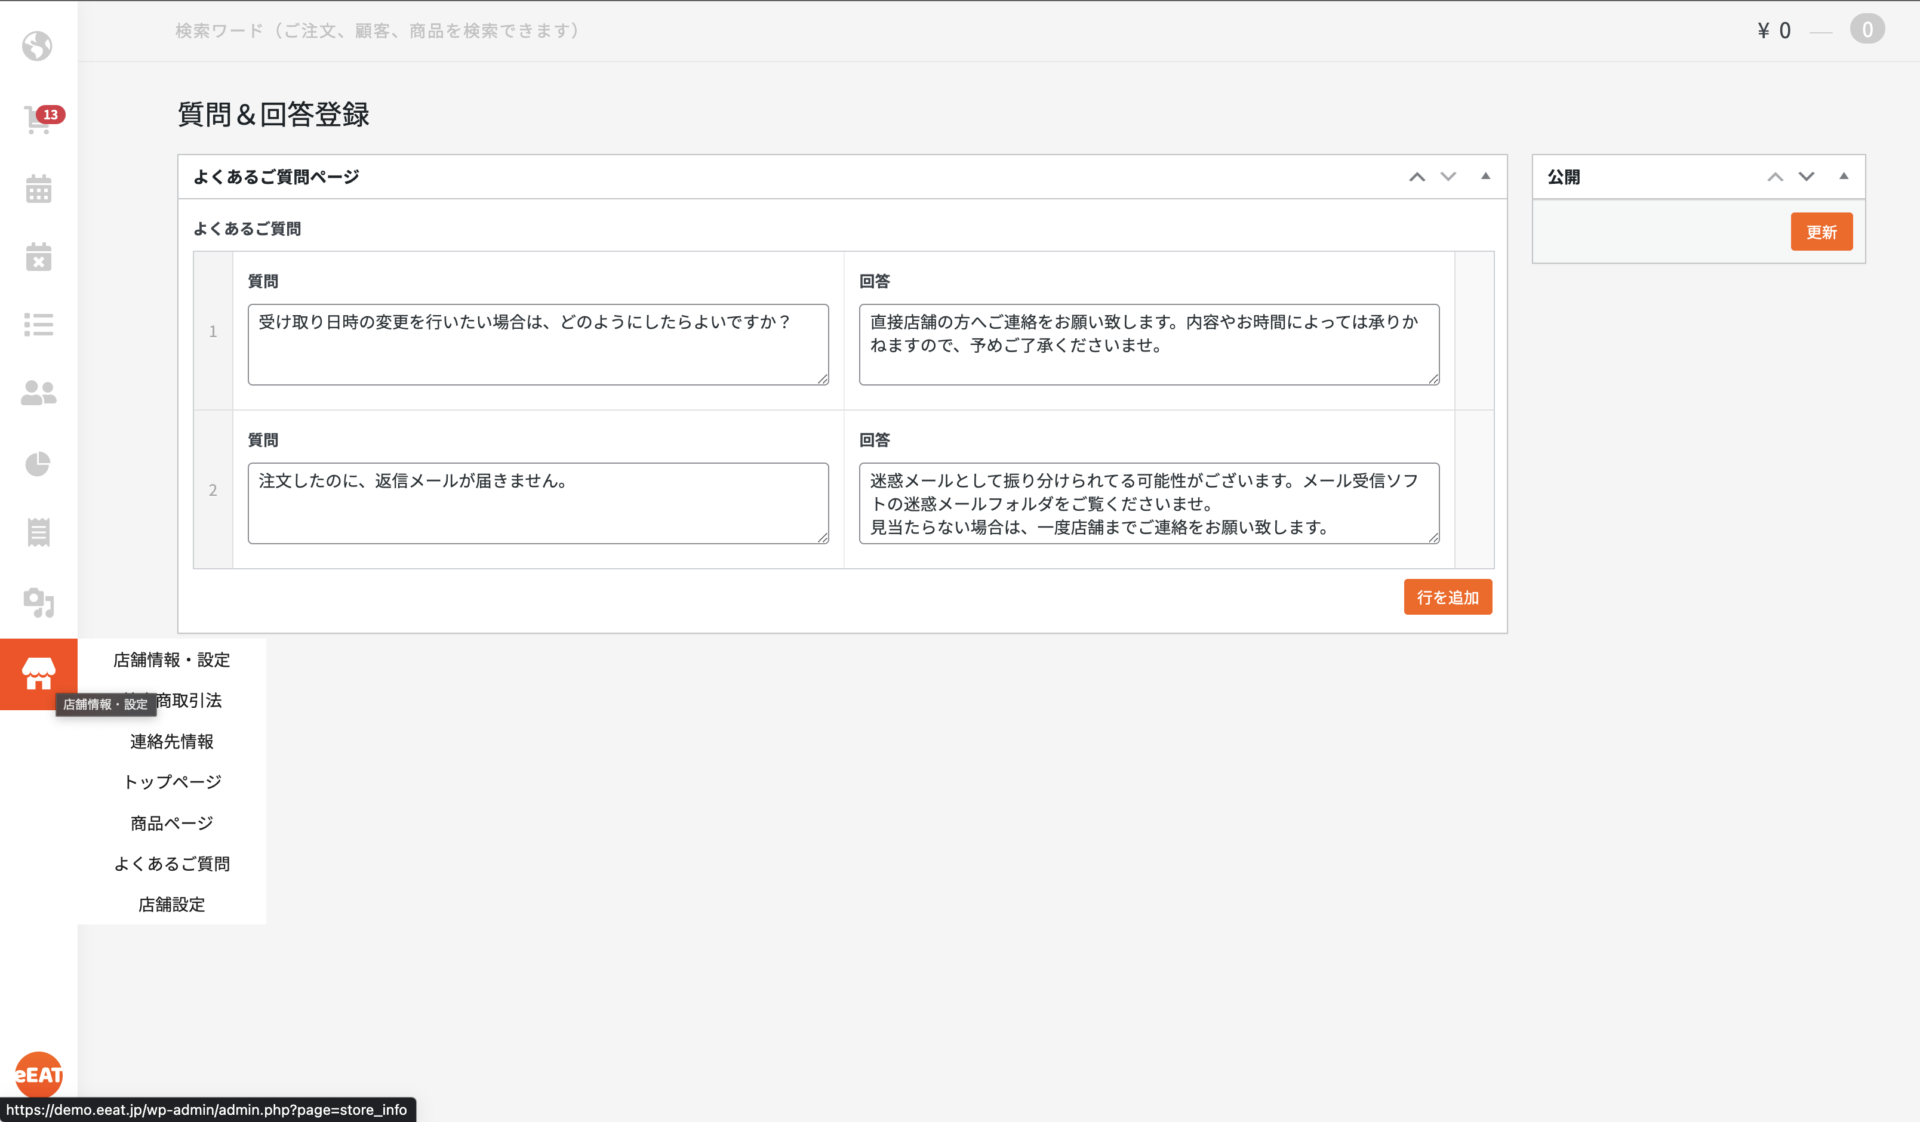Screen dimensions: 1920x1122
Task: Click the eEAT logo at bottom left
Action: [38, 1074]
